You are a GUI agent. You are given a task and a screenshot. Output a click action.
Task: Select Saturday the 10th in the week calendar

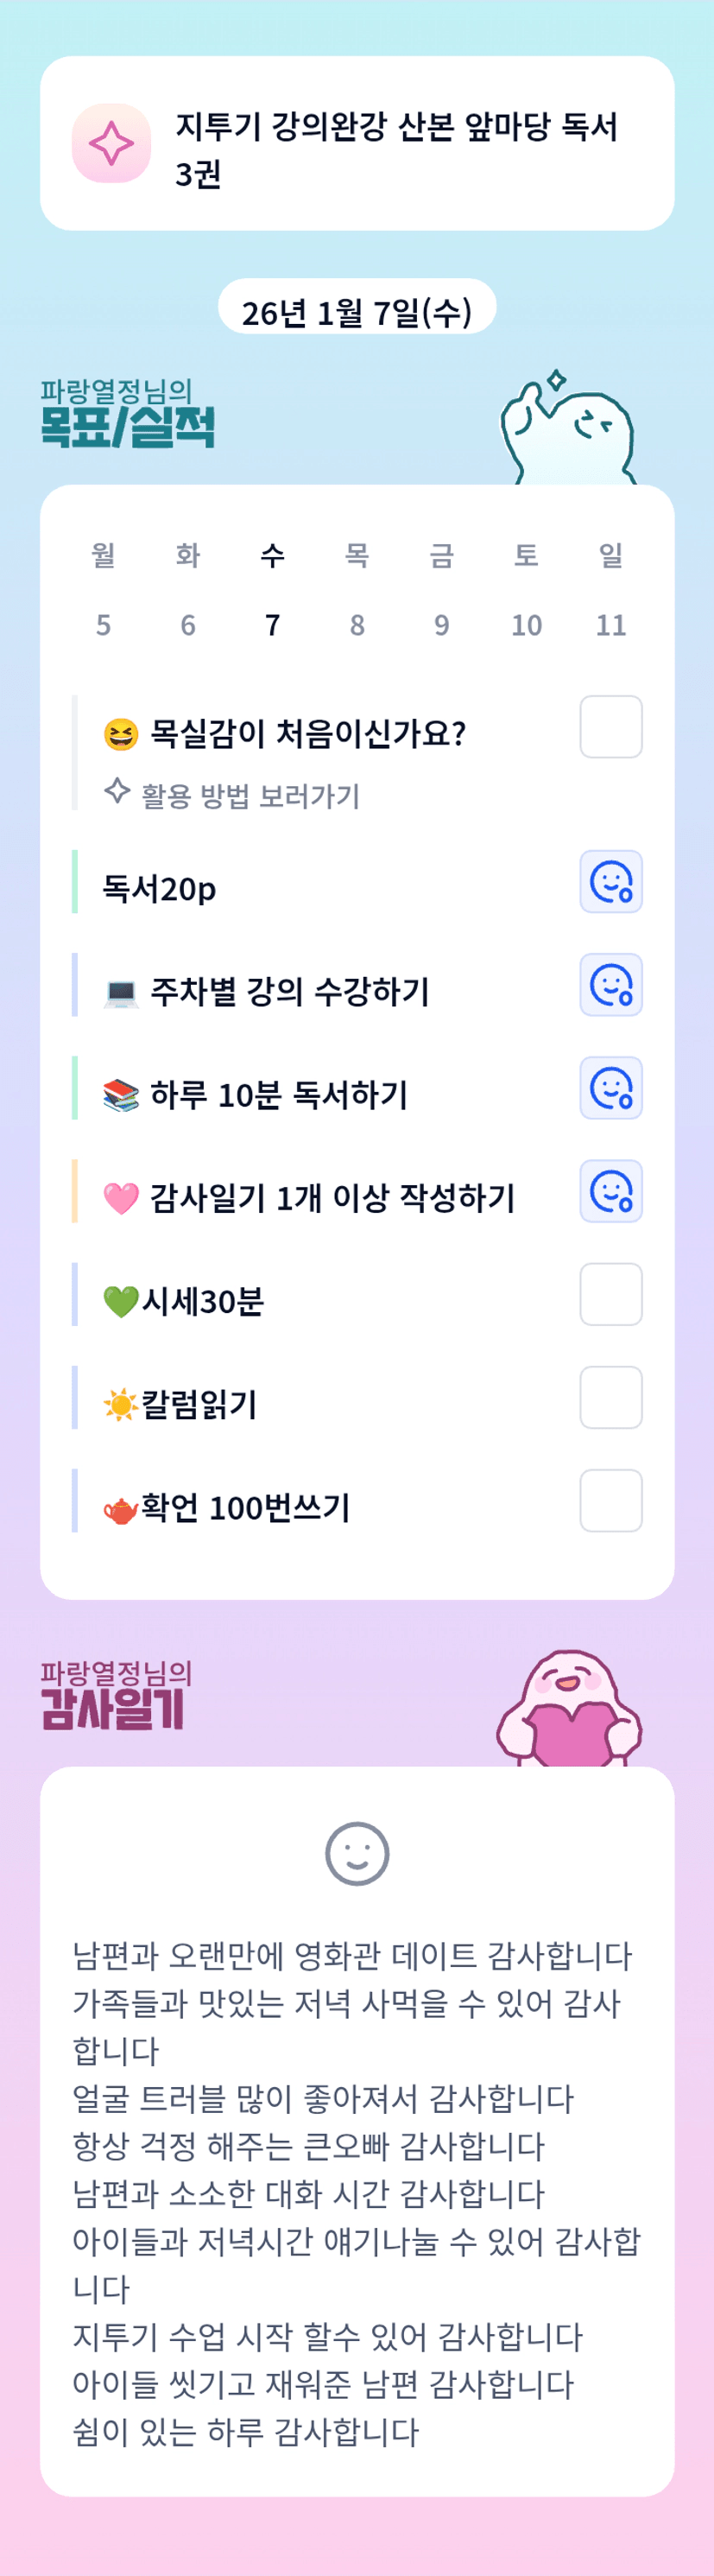526,625
